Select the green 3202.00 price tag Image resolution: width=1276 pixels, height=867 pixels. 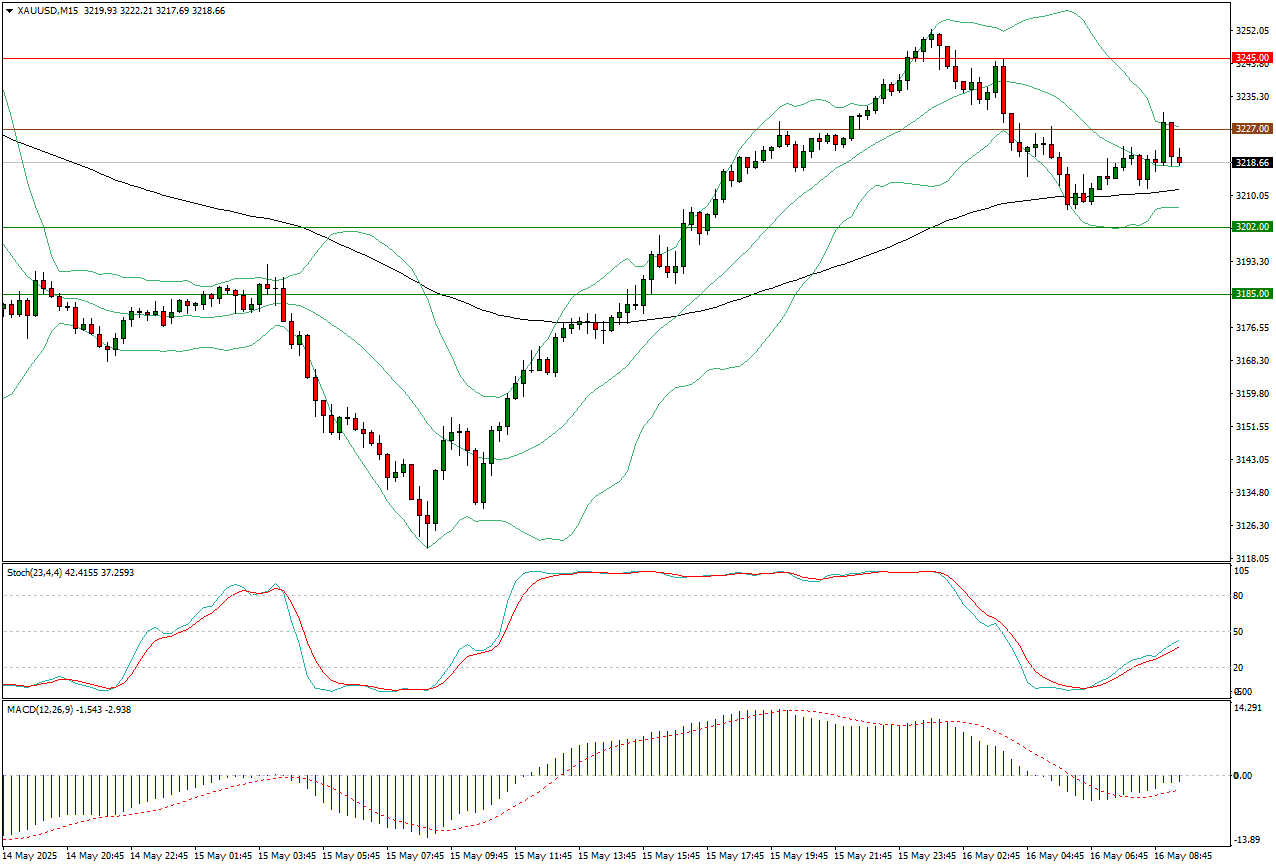1252,227
